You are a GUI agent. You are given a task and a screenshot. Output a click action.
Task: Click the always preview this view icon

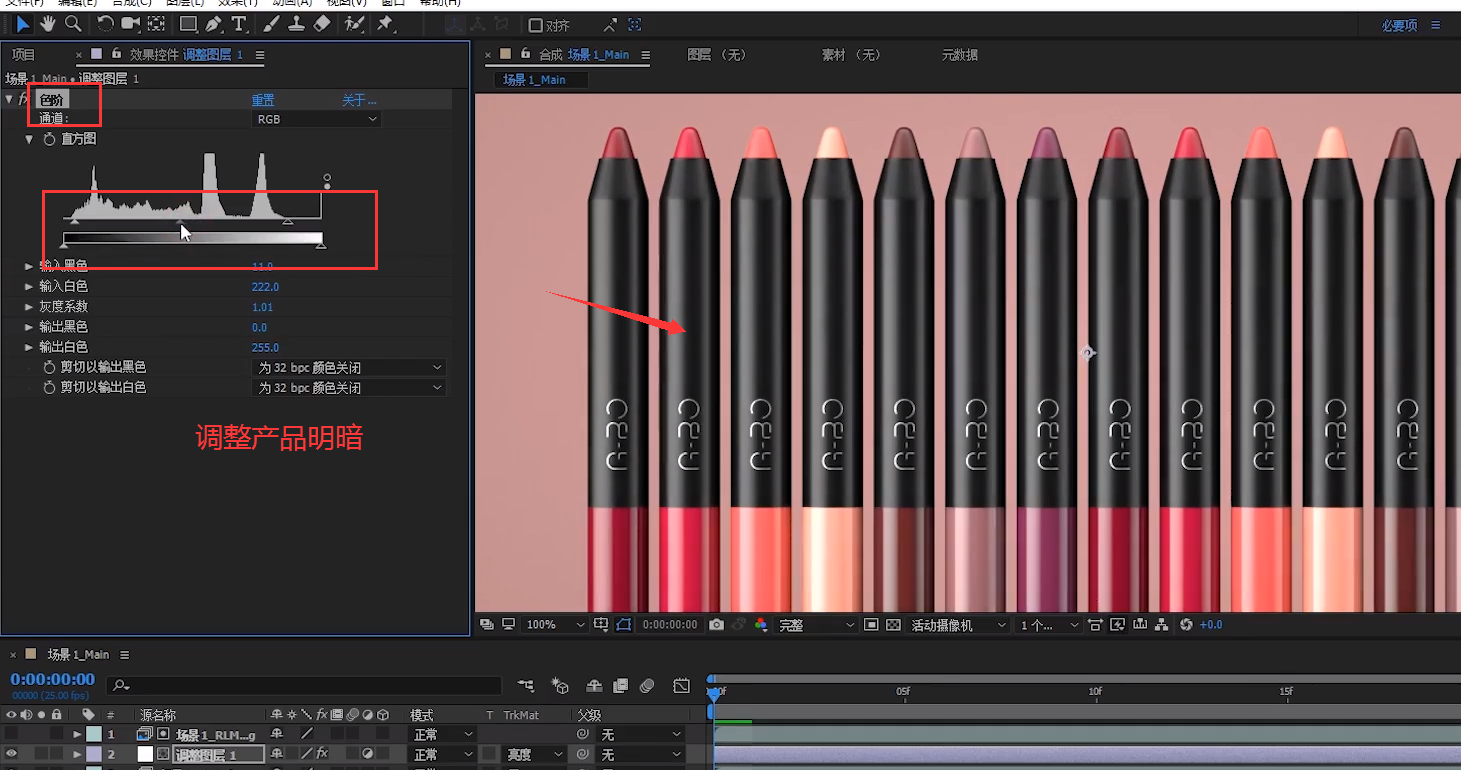tap(487, 624)
